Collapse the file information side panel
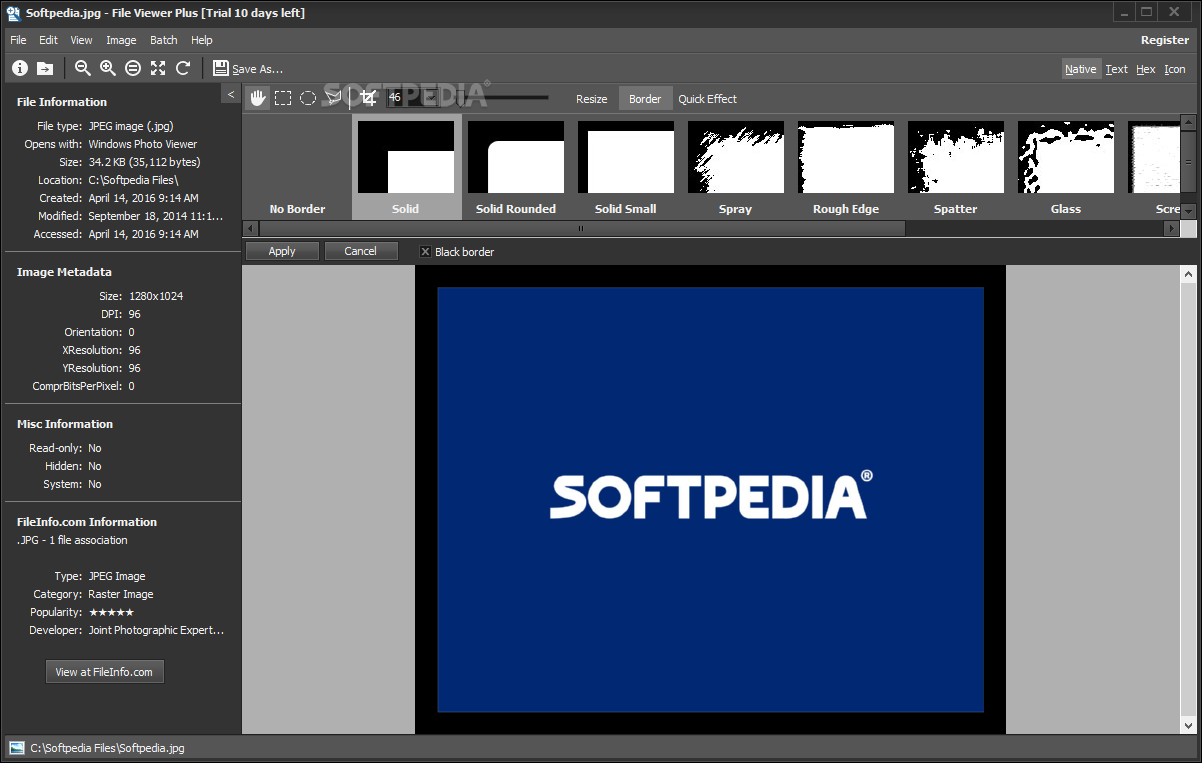1202x763 pixels. [231, 95]
